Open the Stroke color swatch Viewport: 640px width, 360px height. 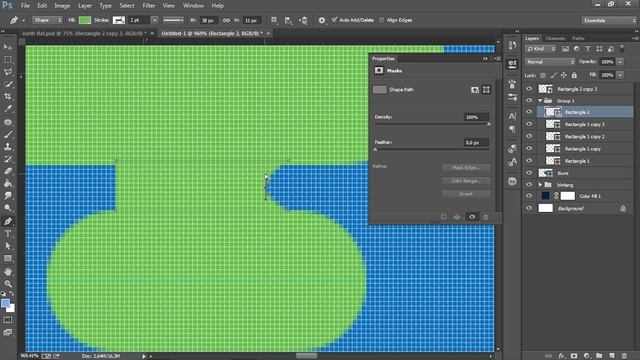[x=119, y=20]
